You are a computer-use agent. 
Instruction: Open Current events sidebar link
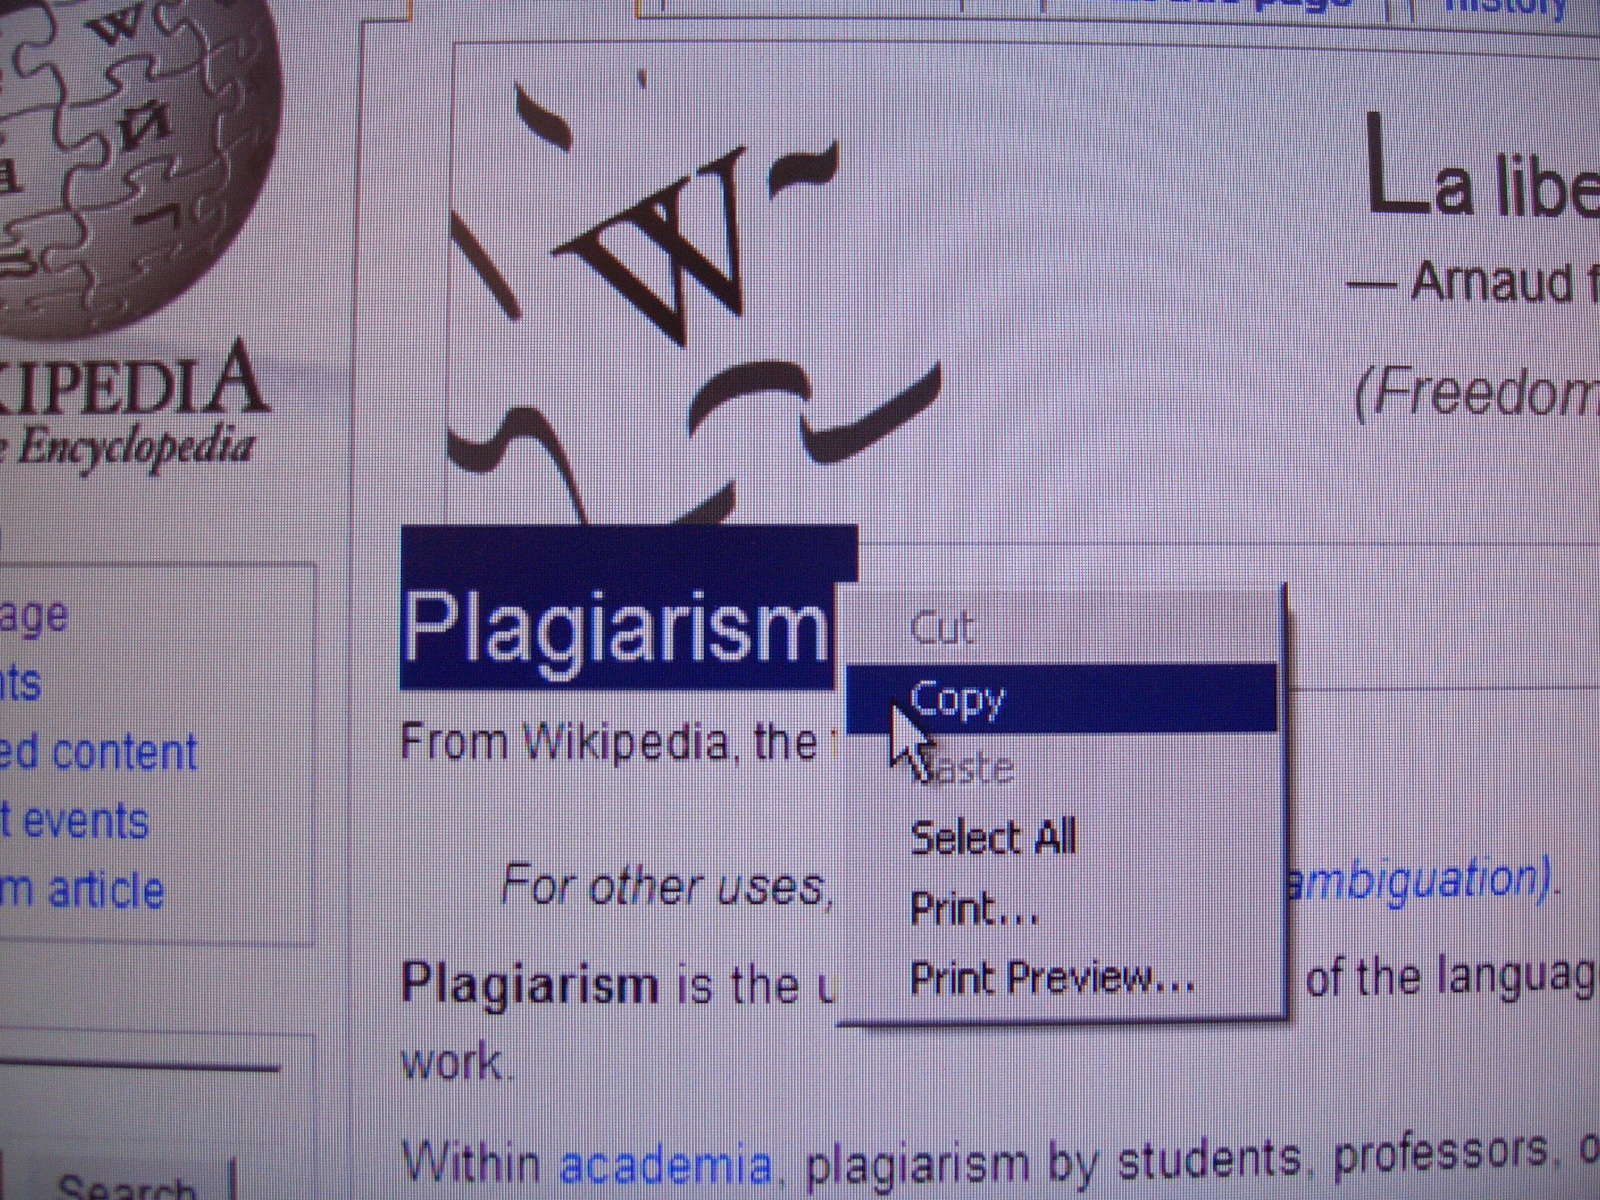(x=75, y=822)
